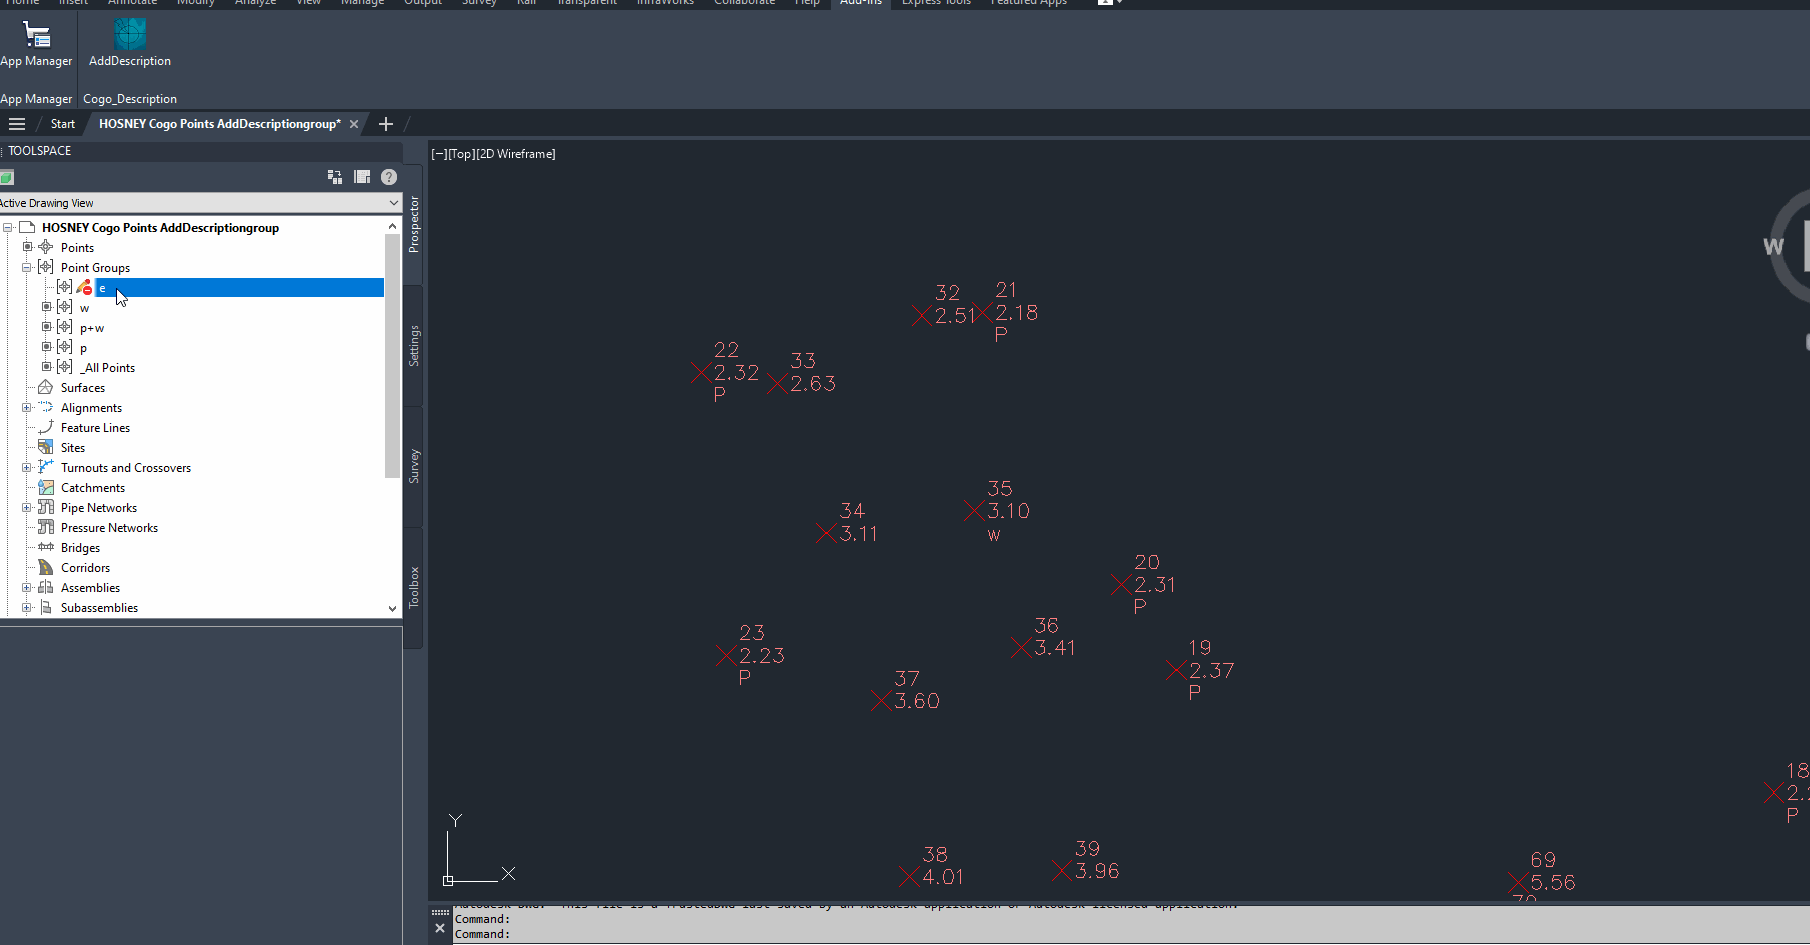
Task: Click the W face of the ViewCube
Action: pos(1773,247)
